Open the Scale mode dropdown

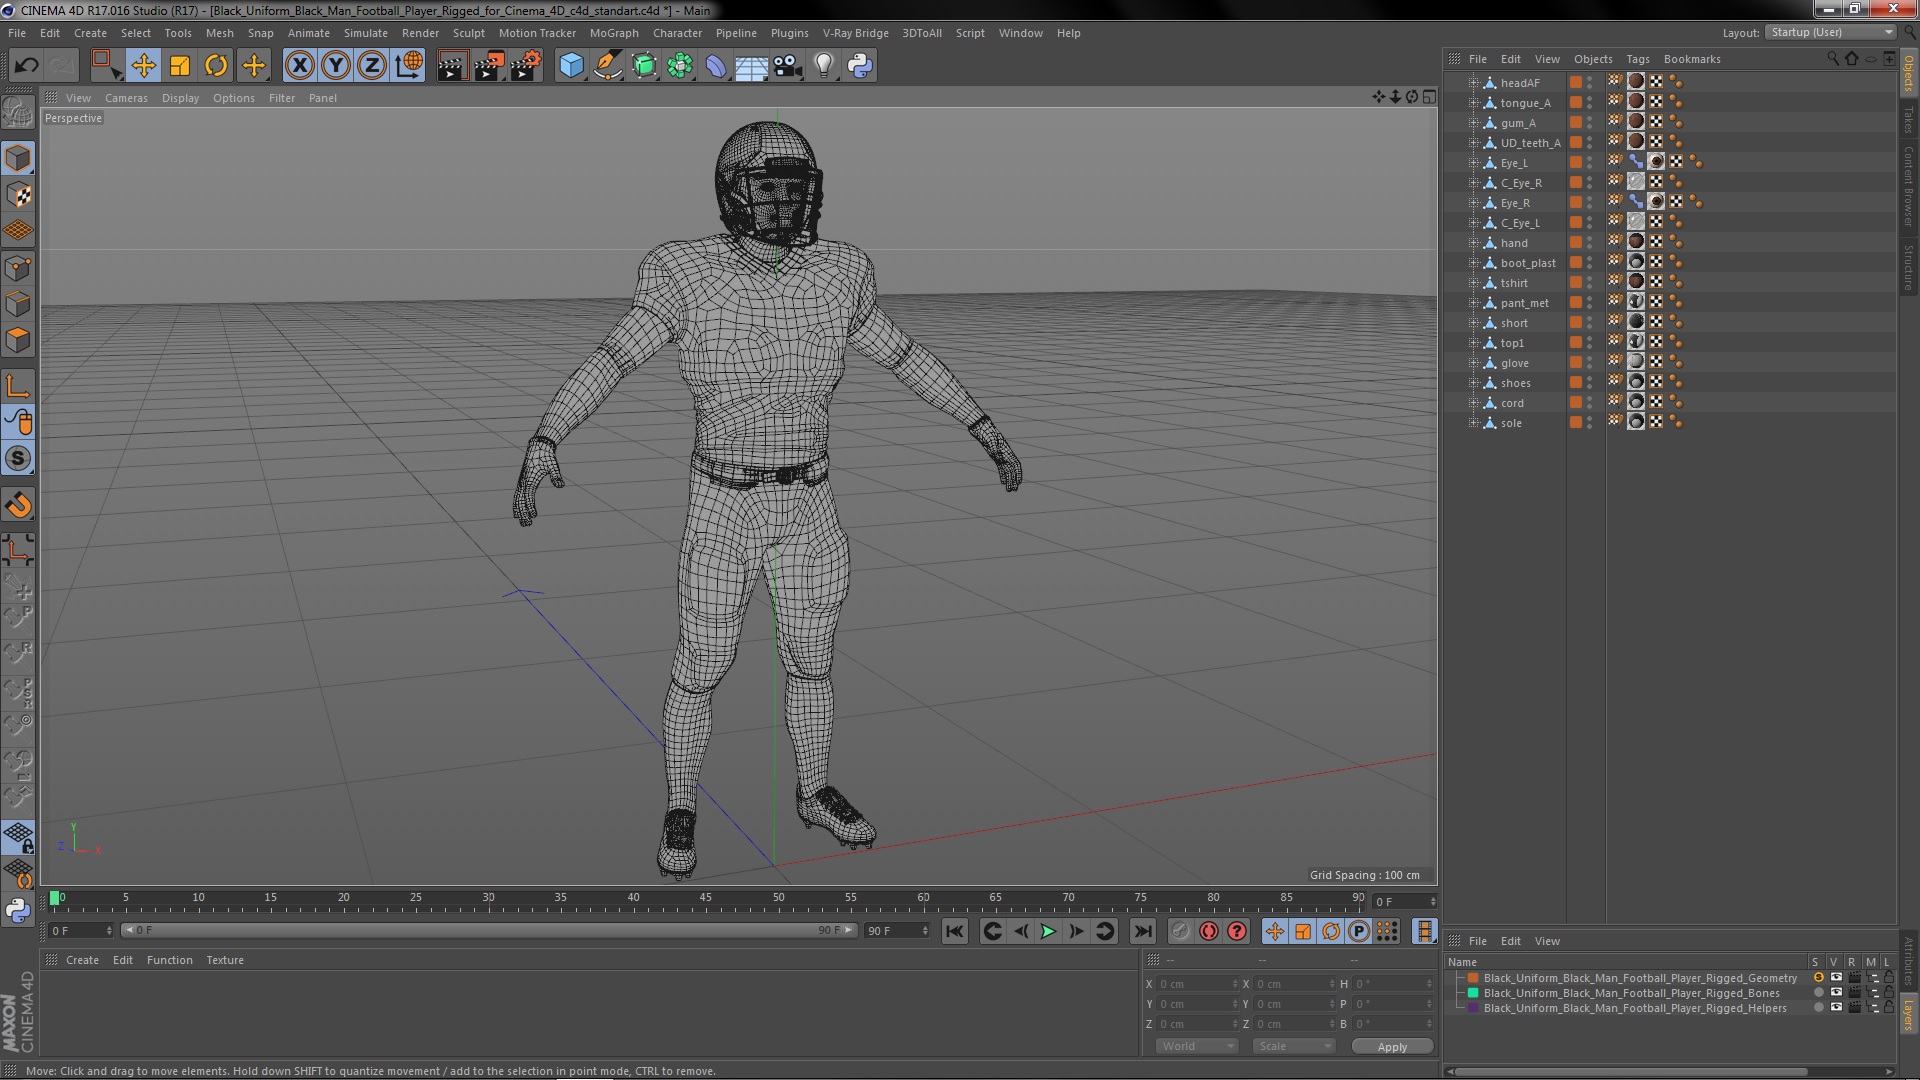(x=1294, y=1046)
